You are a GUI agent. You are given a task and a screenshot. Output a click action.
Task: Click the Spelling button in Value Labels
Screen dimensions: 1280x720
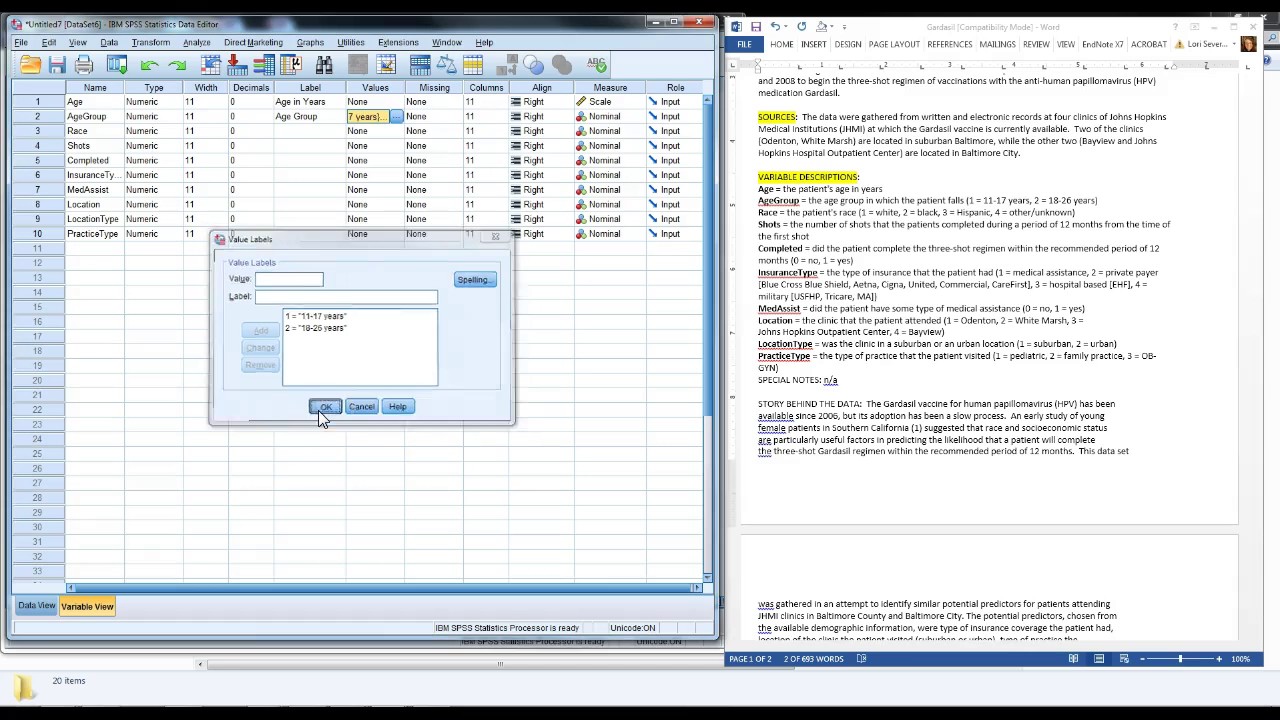[474, 280]
